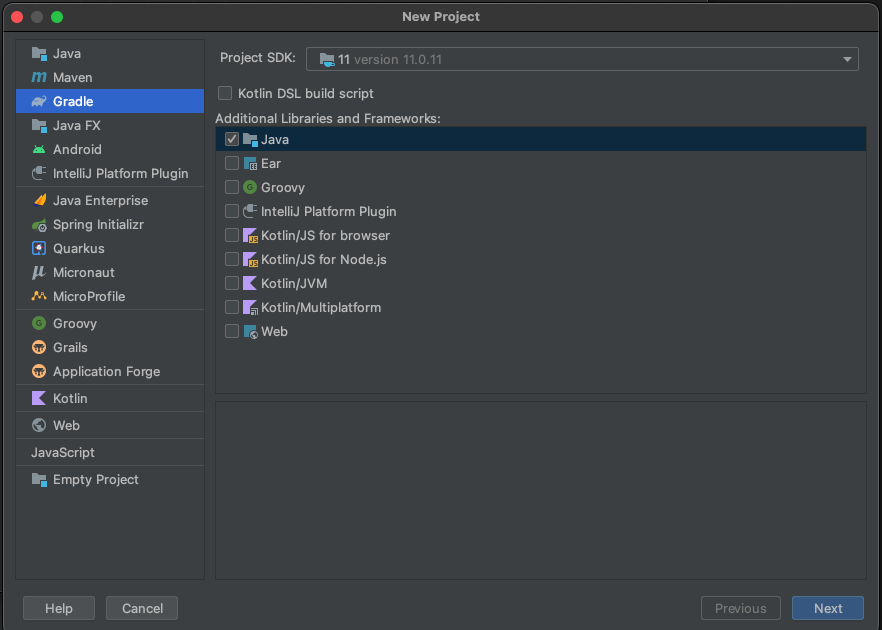
Task: Click the Android robot icon
Action: (x=39, y=150)
